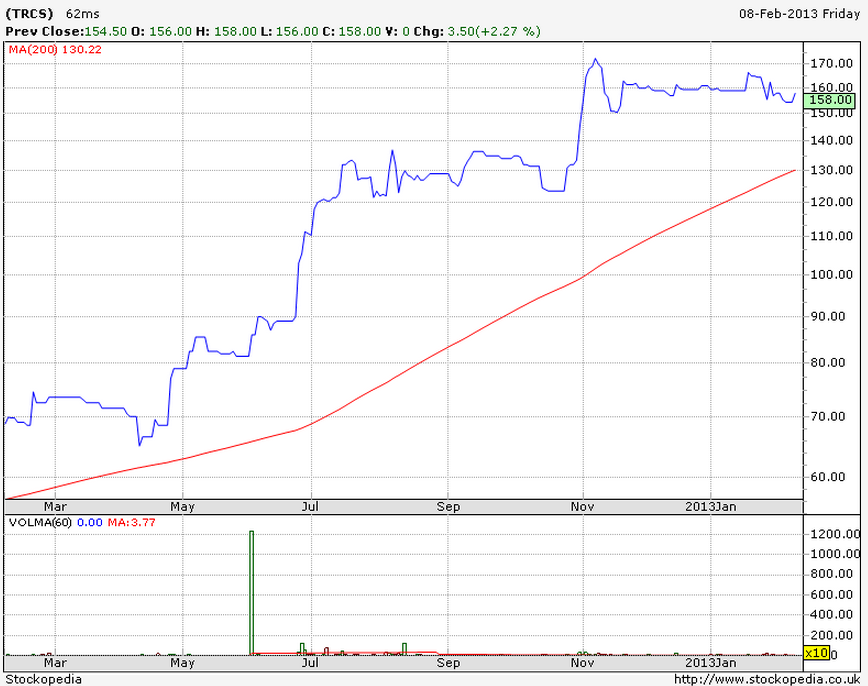Click the 1200.00 volume axis label

click(835, 534)
